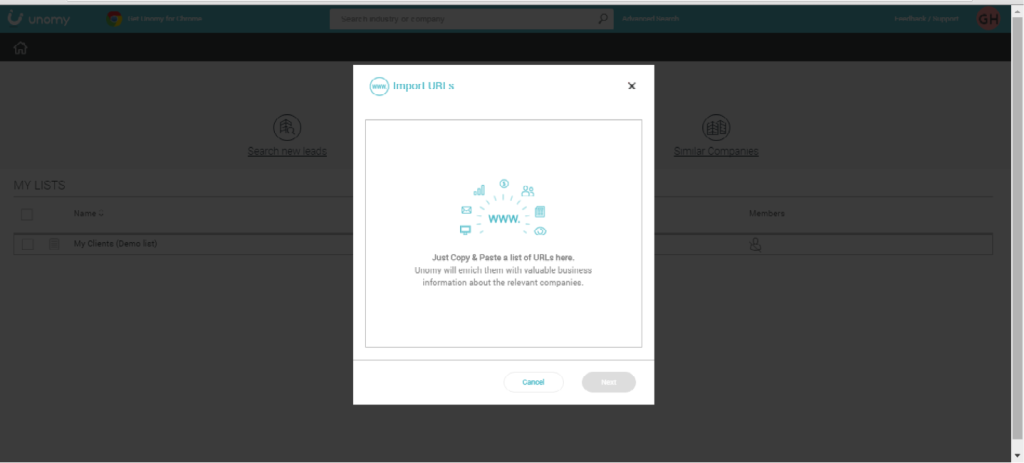
Task: Sort lists by Name column arrow
Action: 101,213
